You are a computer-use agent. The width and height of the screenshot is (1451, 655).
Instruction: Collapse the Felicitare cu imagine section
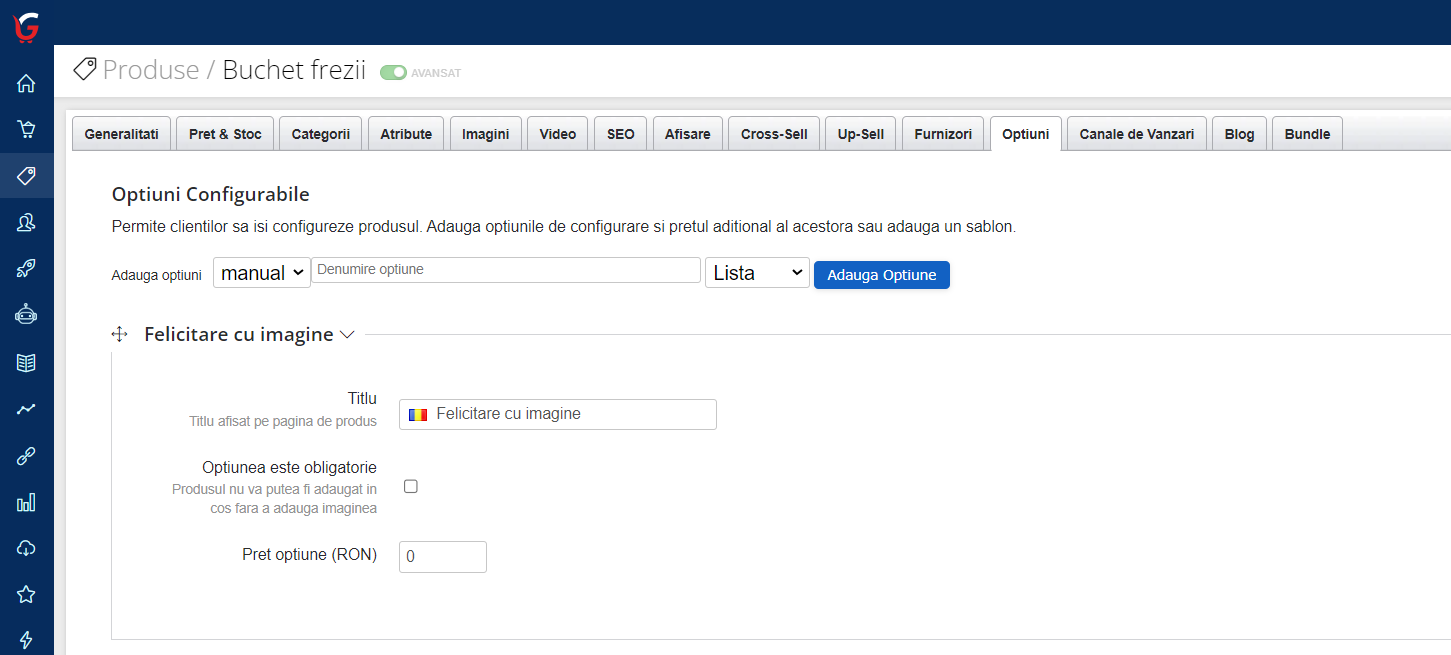347,334
